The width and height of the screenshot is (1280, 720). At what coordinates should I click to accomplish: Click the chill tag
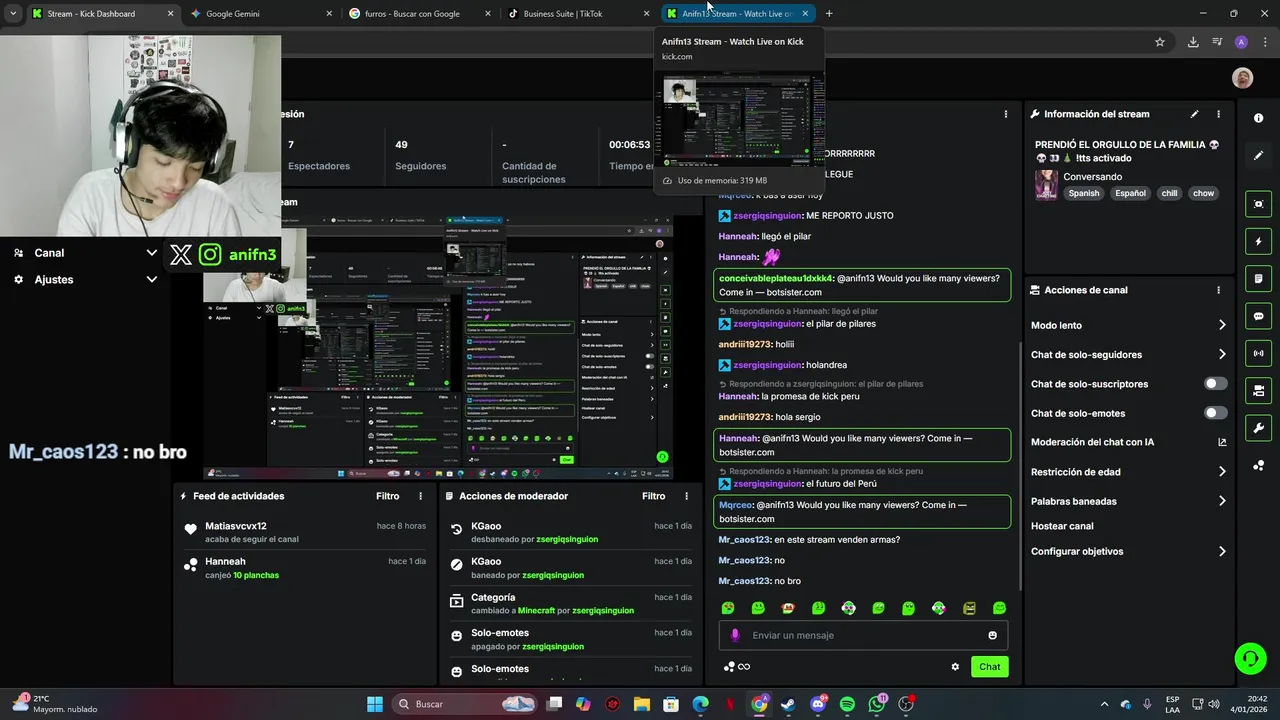pos(1169,193)
